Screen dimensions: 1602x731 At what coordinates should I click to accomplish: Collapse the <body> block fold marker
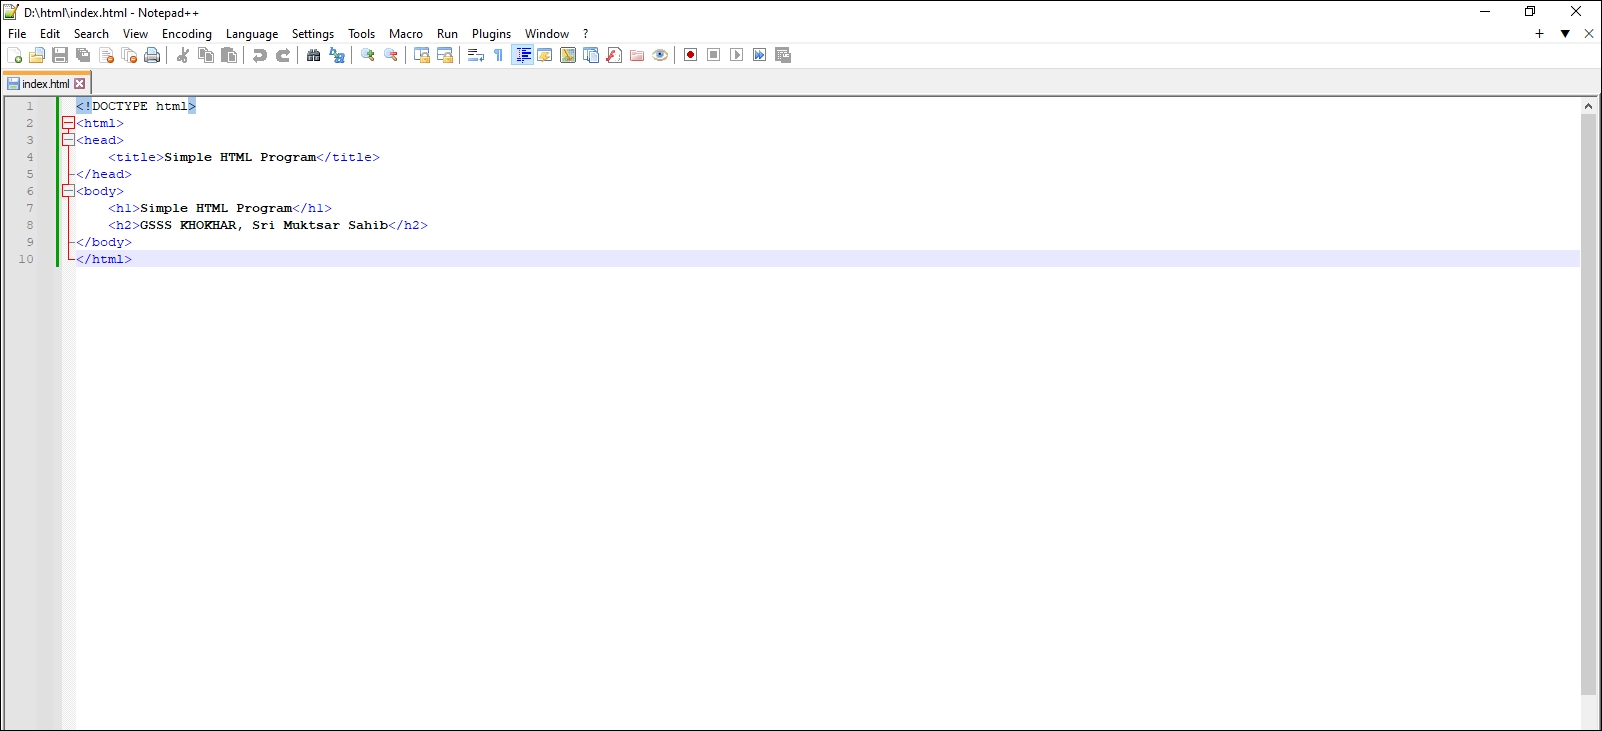pyautogui.click(x=68, y=191)
